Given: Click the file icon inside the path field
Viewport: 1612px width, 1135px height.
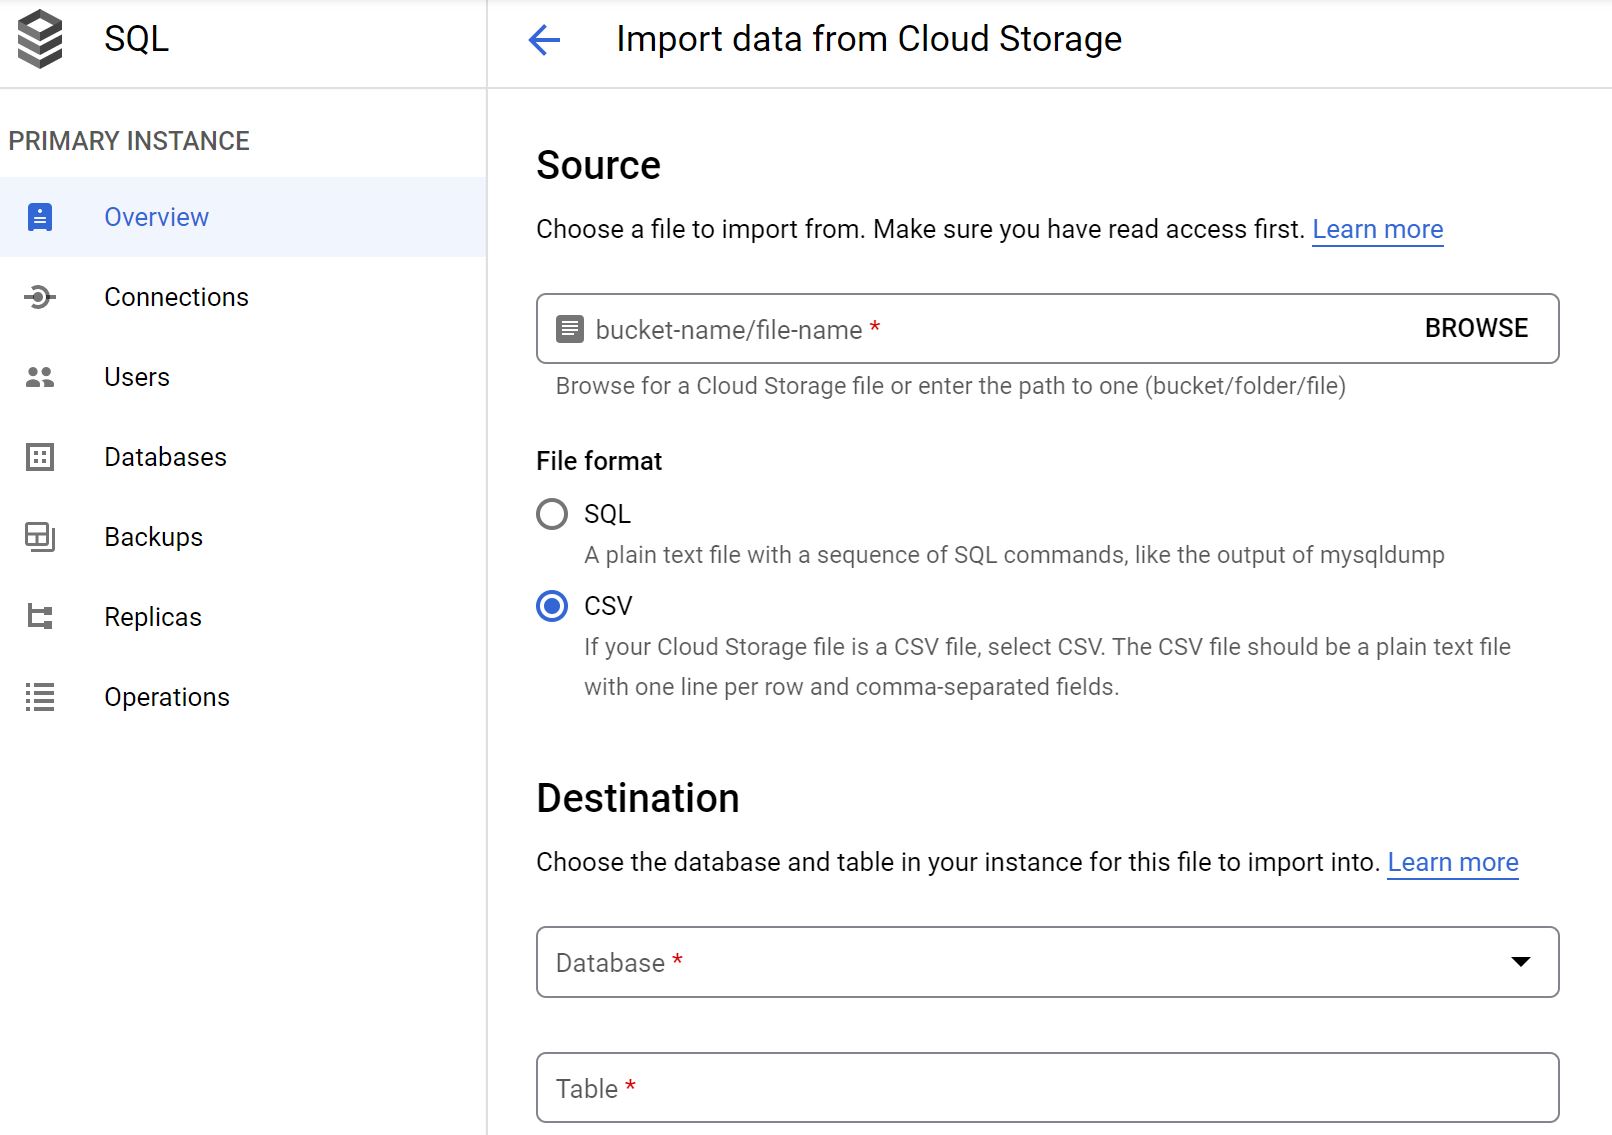Looking at the screenshot, I should [x=568, y=328].
